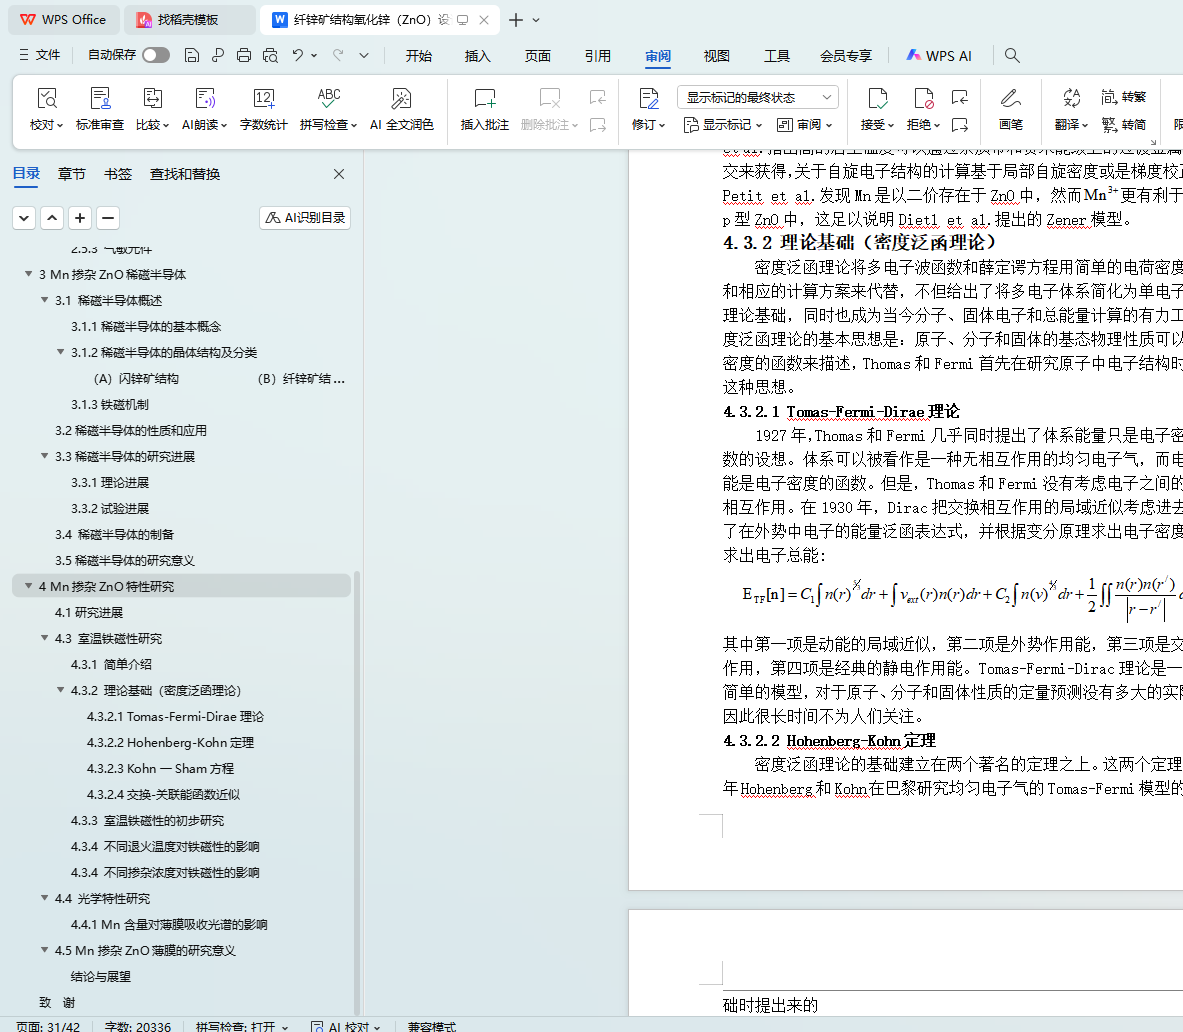Open the search magnifier in menu bar
This screenshot has height=1032, width=1183.
tap(1012, 56)
